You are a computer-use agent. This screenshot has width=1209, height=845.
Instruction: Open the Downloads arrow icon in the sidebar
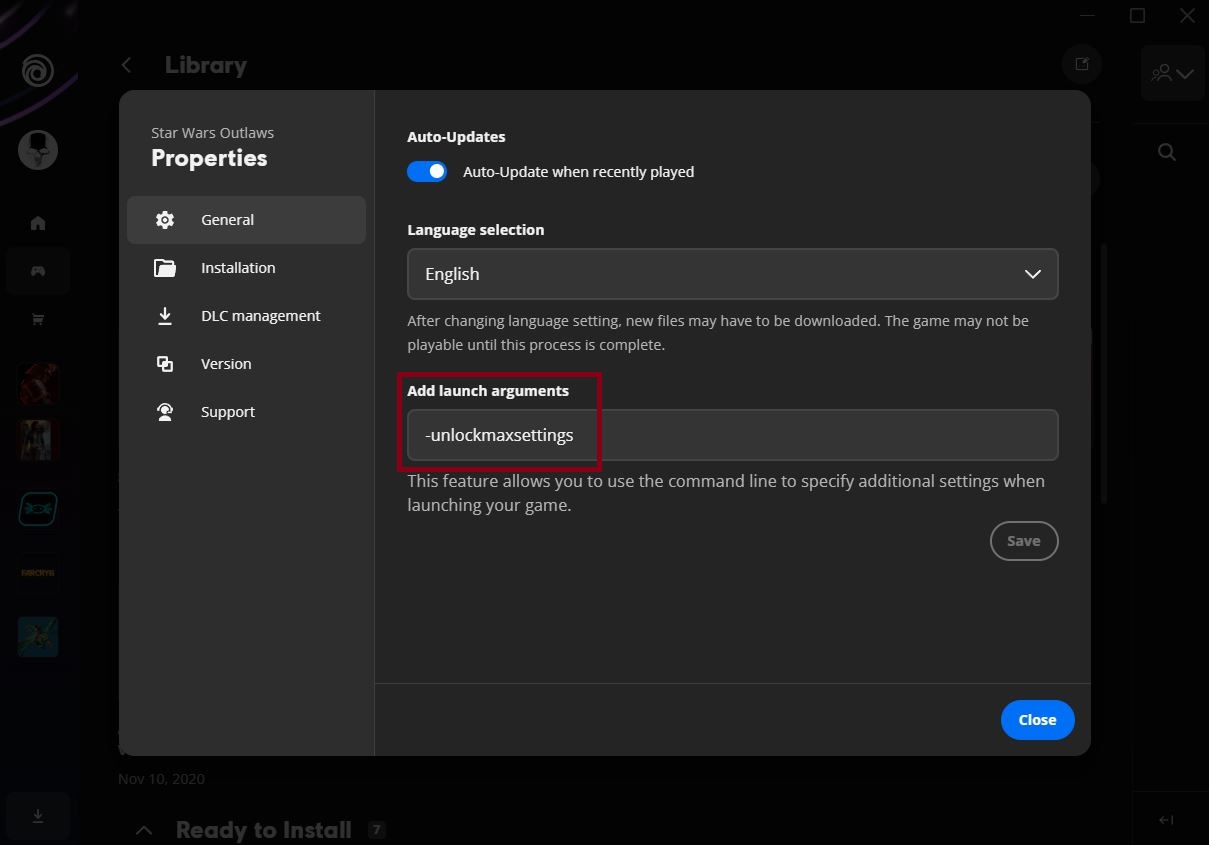pos(38,816)
